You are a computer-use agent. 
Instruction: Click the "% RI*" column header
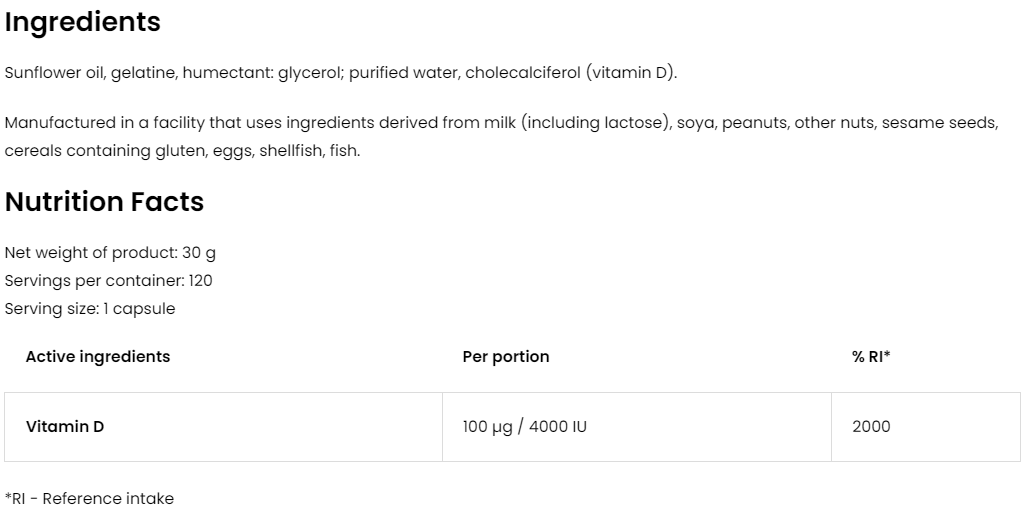[x=871, y=357]
